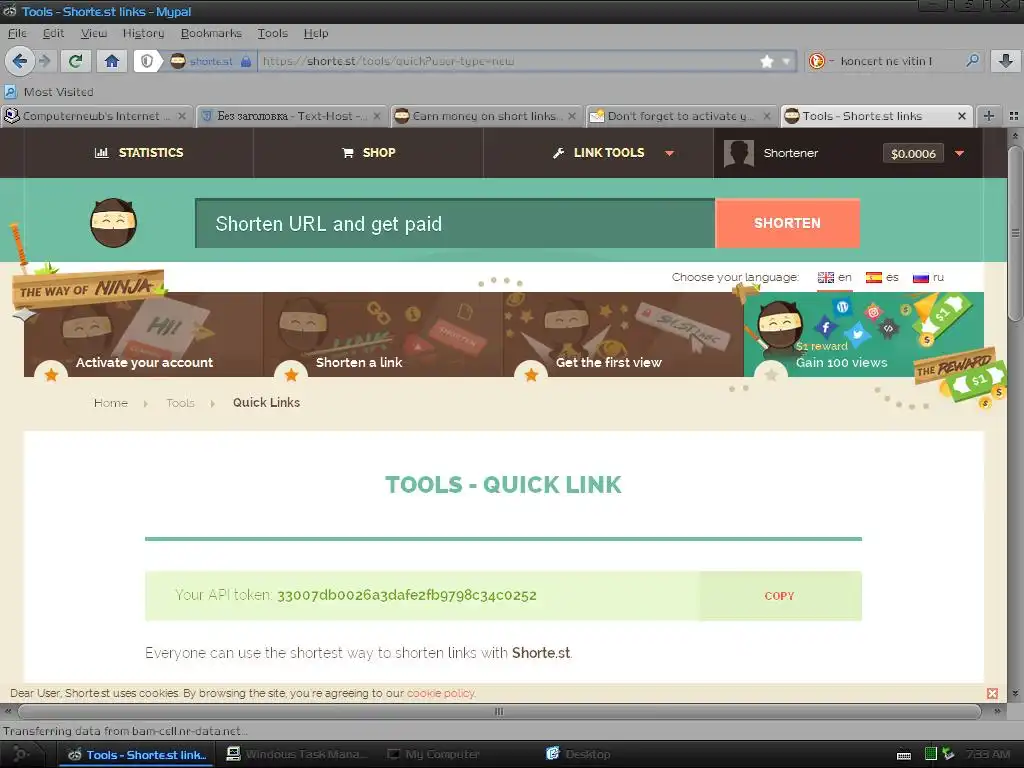Focus the browser address bar URL
Image resolution: width=1024 pixels, height=768 pixels.
(x=506, y=61)
